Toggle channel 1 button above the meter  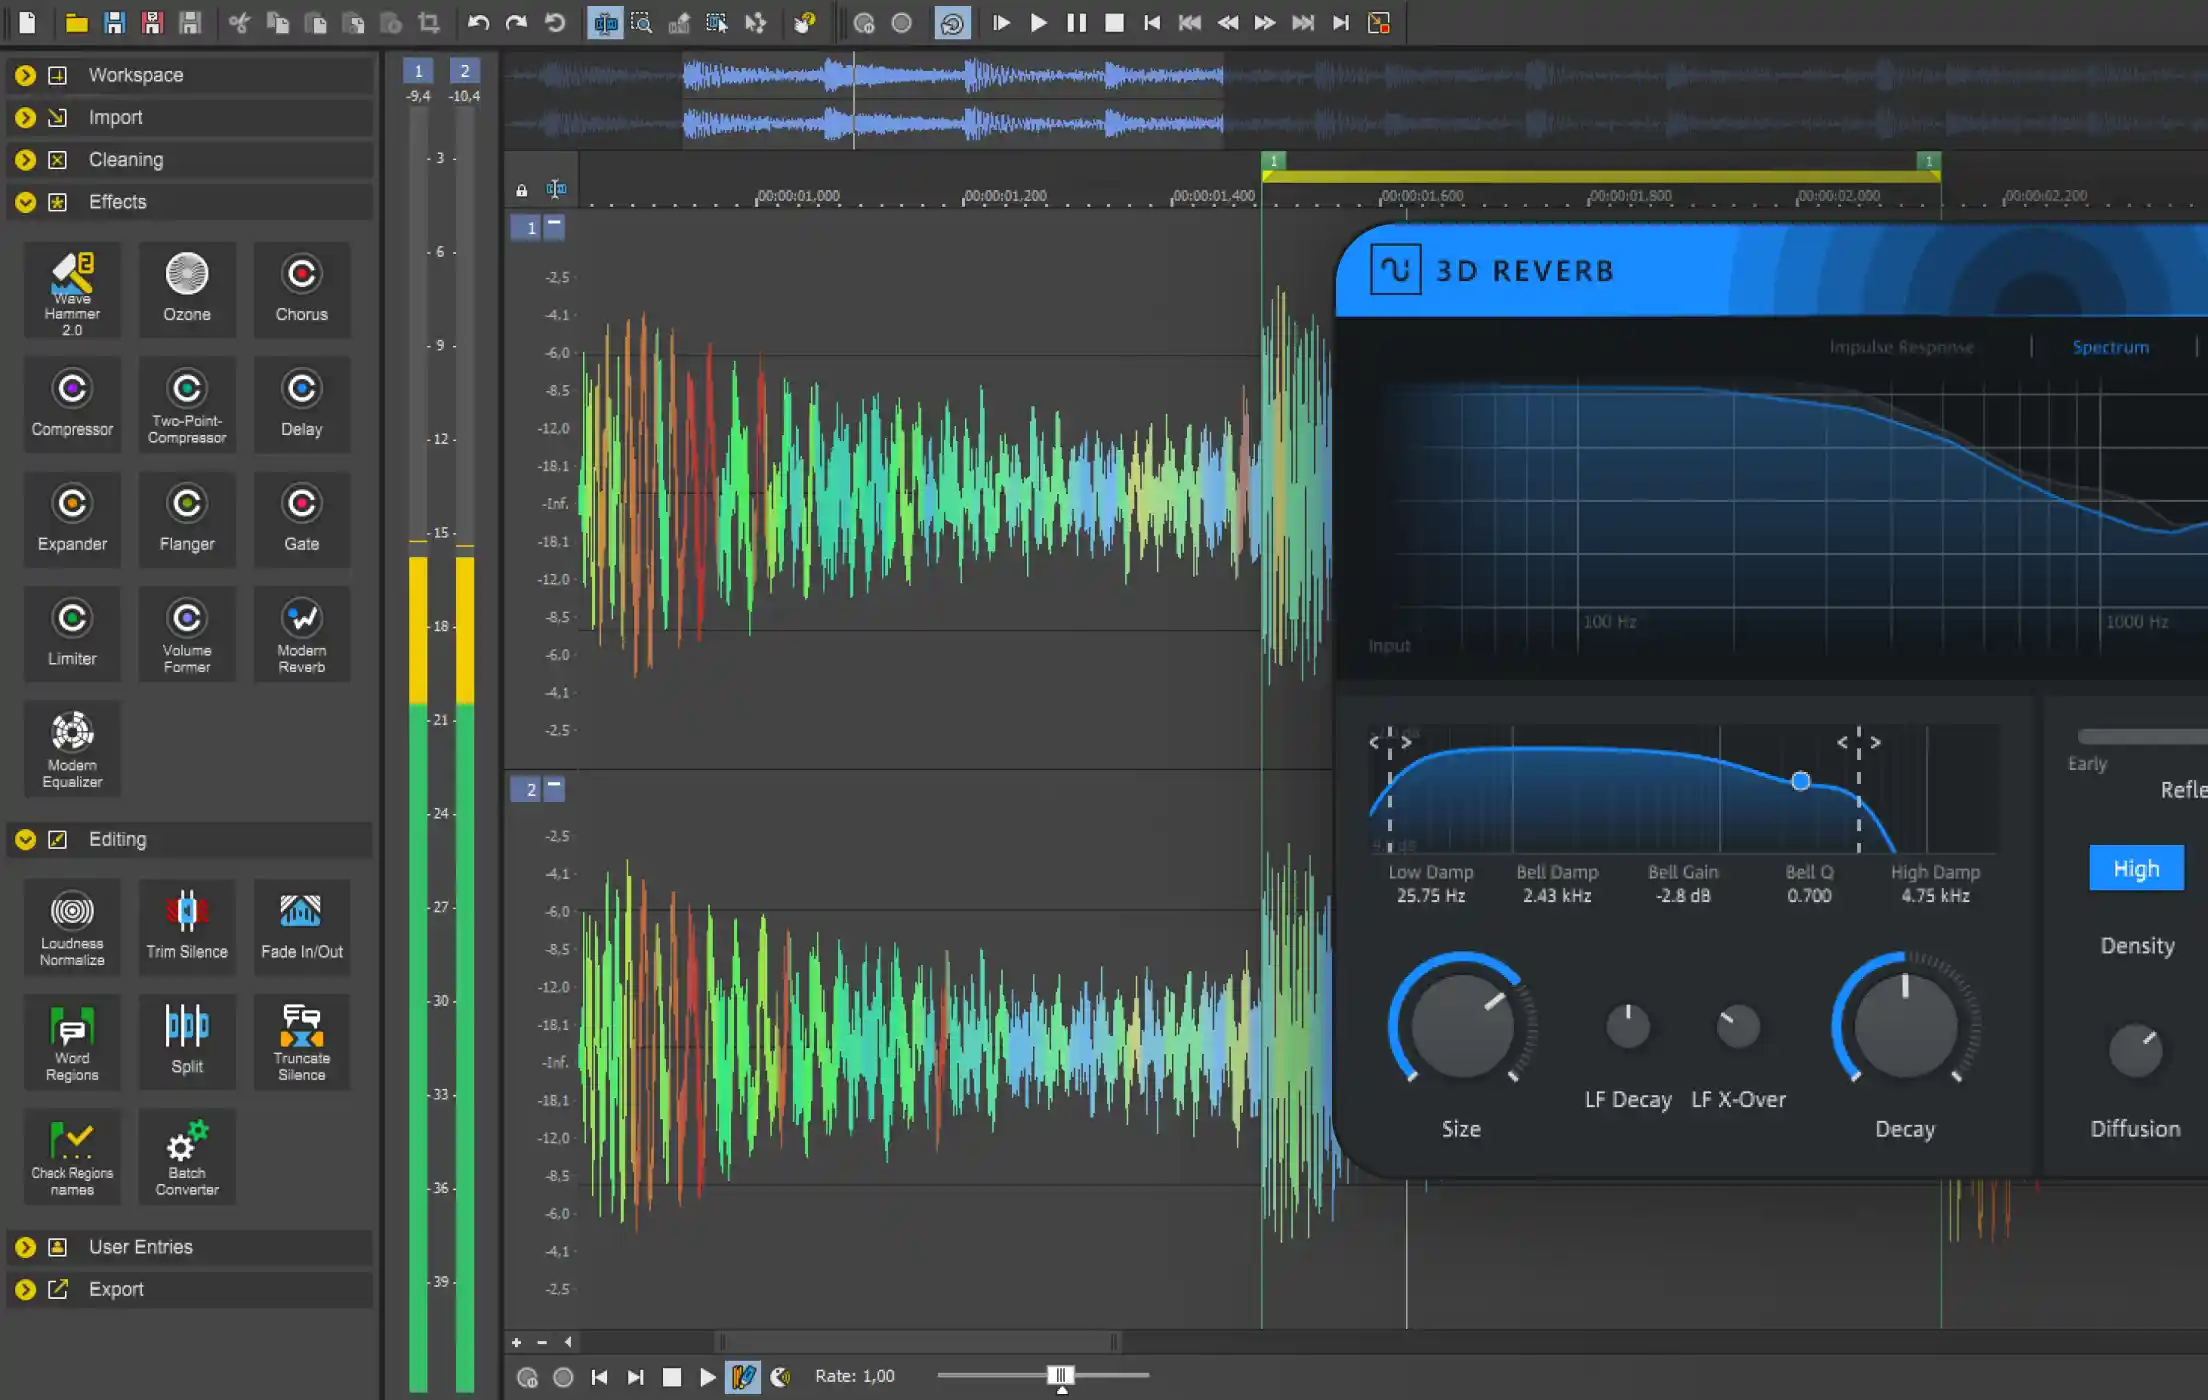pyautogui.click(x=418, y=71)
